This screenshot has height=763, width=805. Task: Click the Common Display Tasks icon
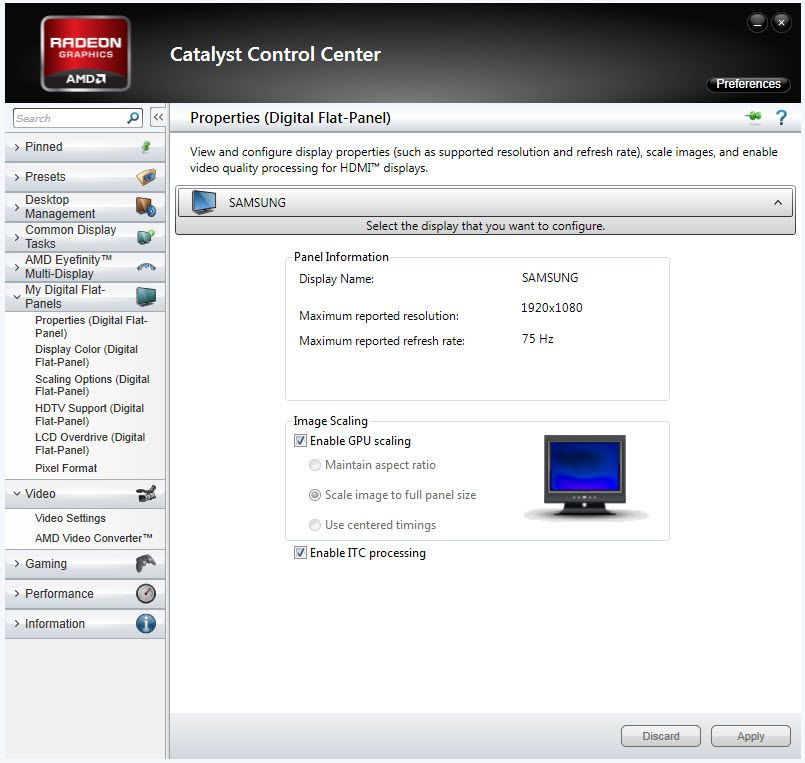click(146, 237)
